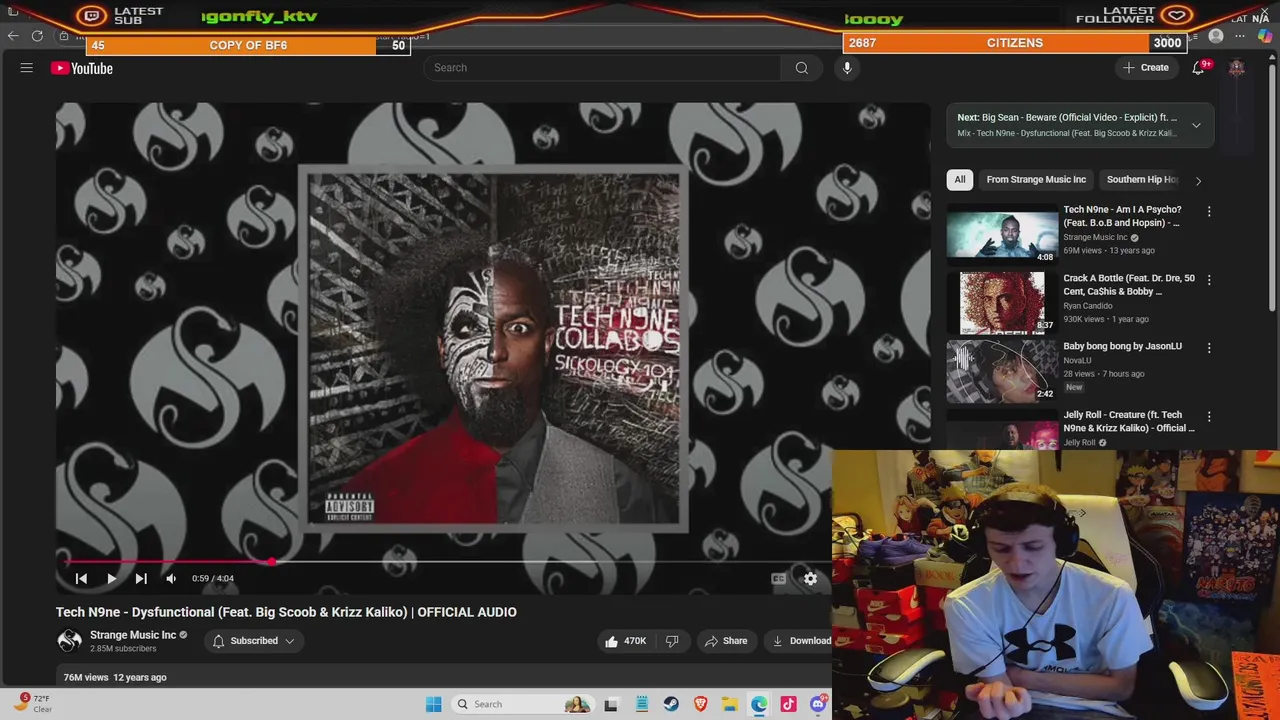Click the red progress scrubber dot

click(x=271, y=561)
